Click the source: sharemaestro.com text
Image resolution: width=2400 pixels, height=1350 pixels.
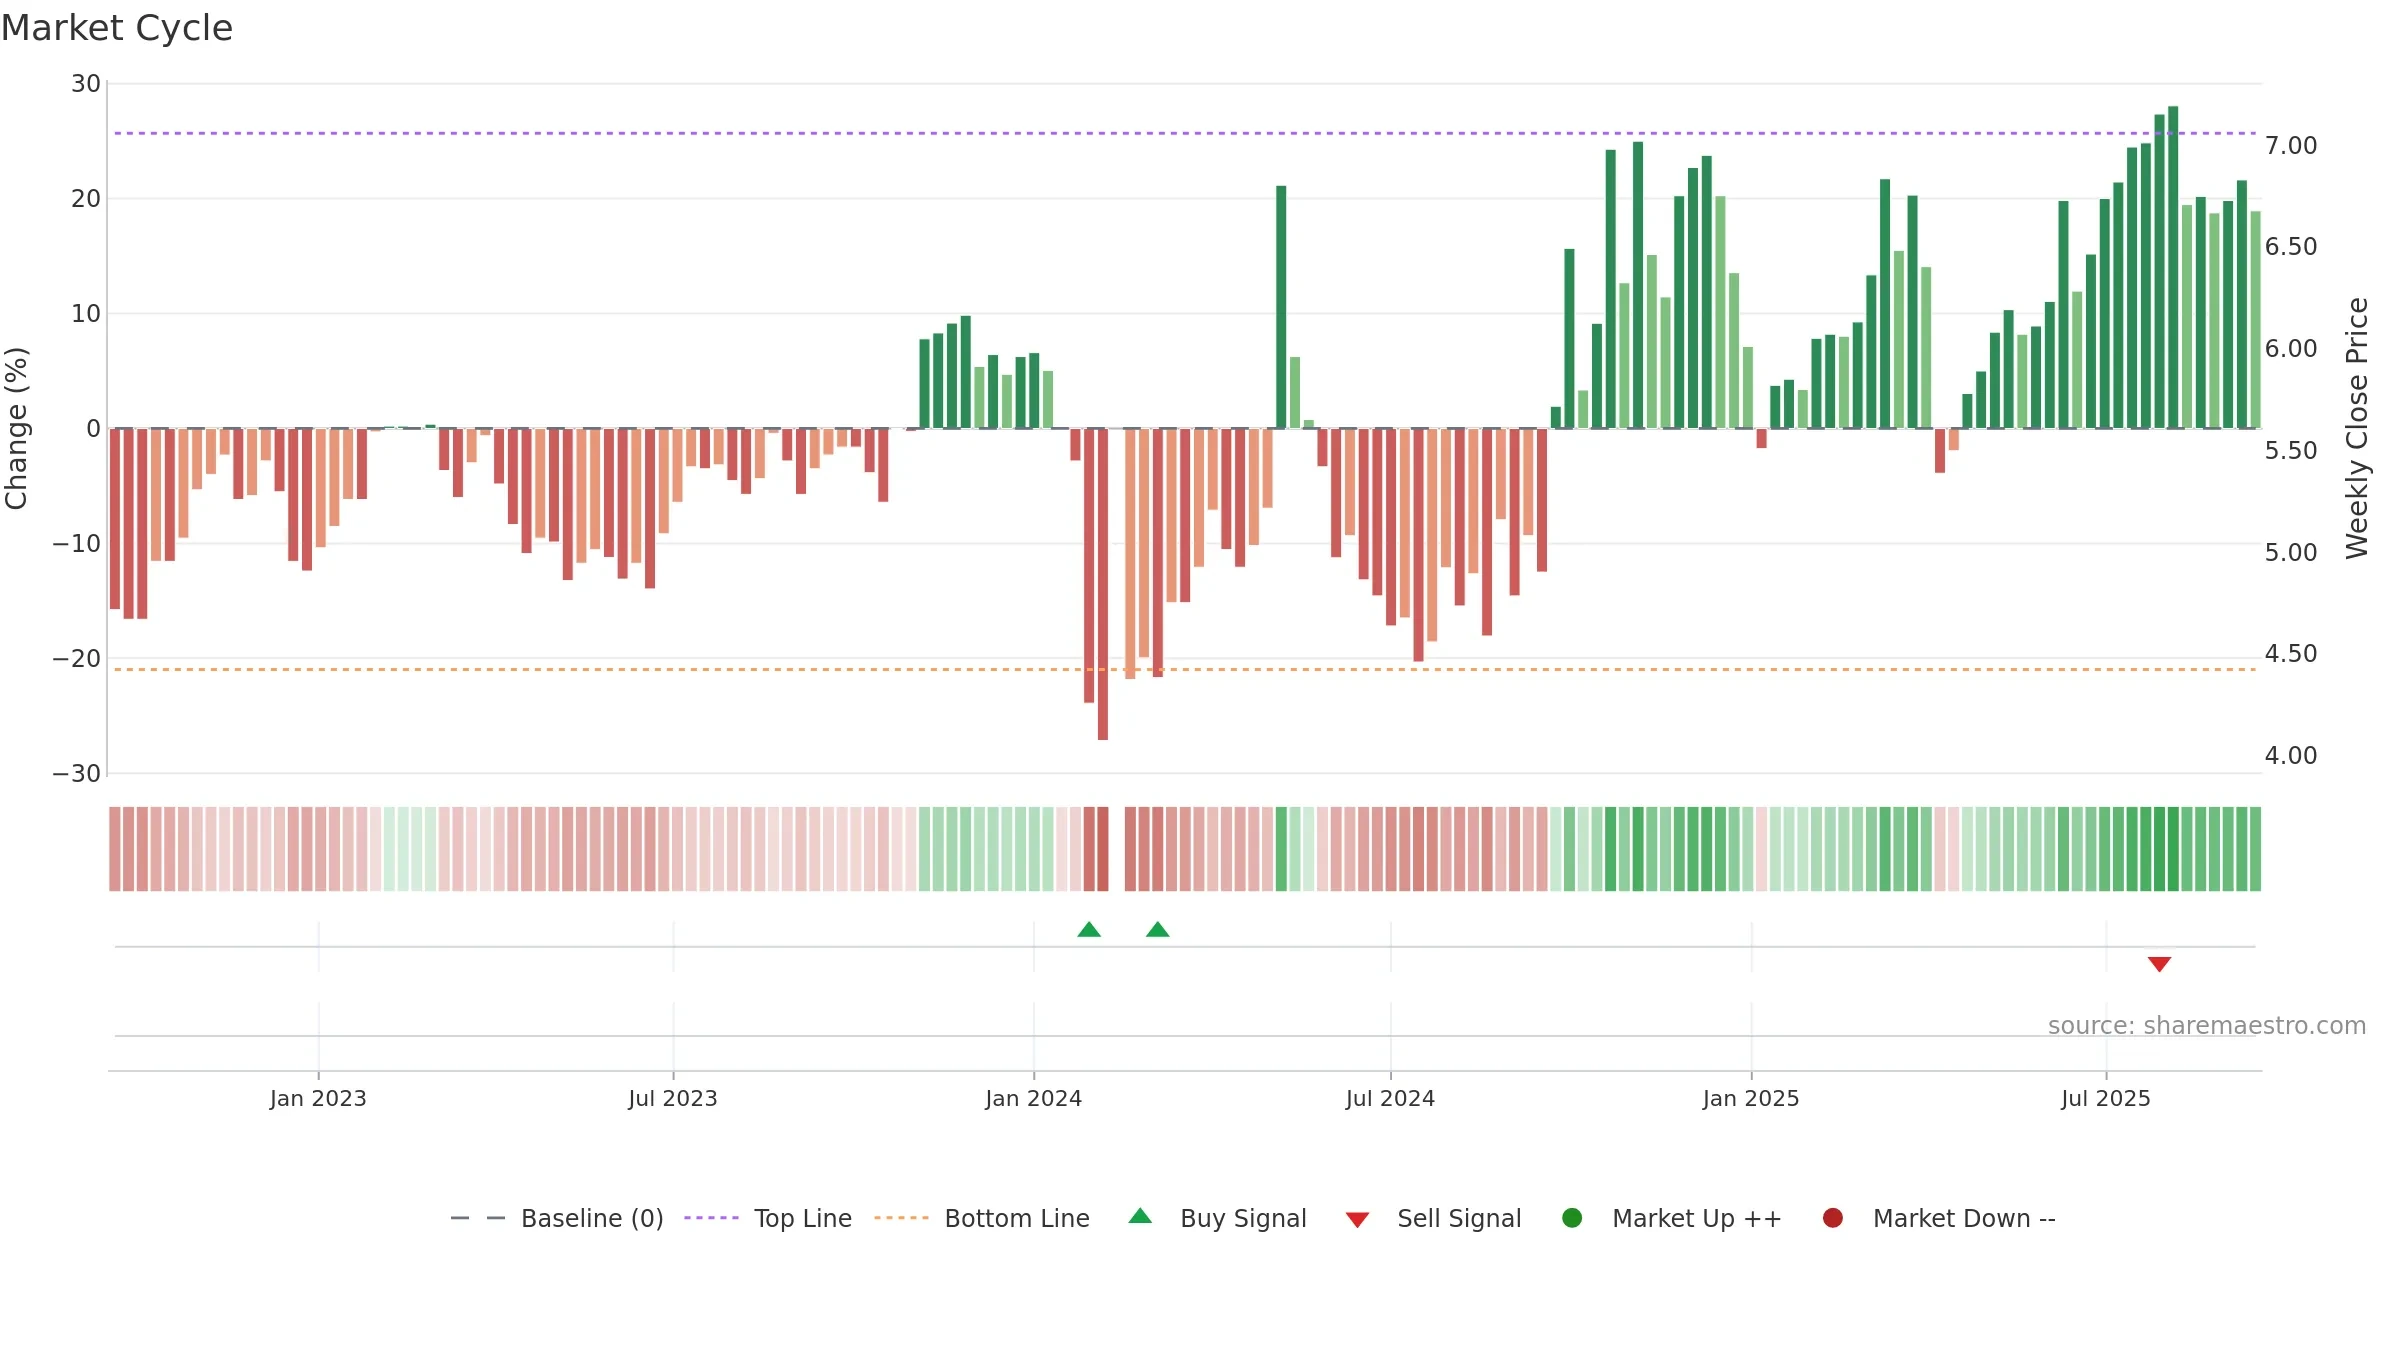pos(2207,1026)
